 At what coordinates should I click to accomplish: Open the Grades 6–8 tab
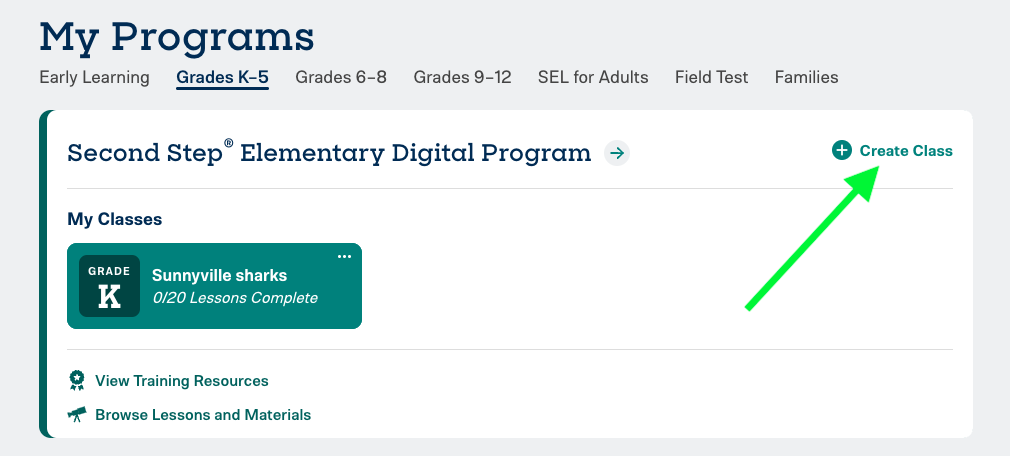(x=341, y=77)
